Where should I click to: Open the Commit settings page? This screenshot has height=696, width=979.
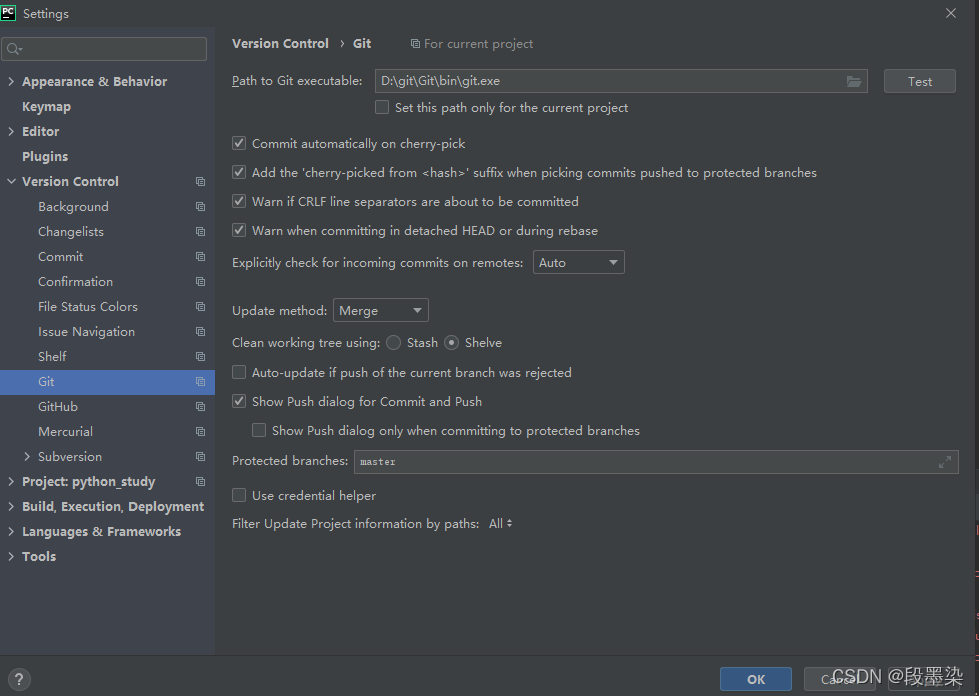pos(61,257)
